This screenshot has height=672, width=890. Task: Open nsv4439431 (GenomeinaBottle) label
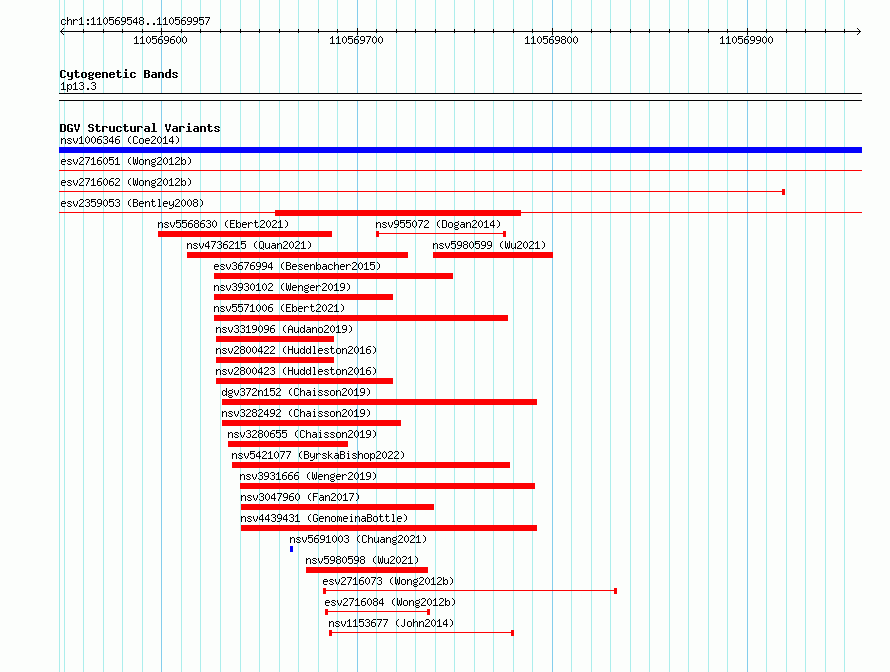[x=324, y=518]
